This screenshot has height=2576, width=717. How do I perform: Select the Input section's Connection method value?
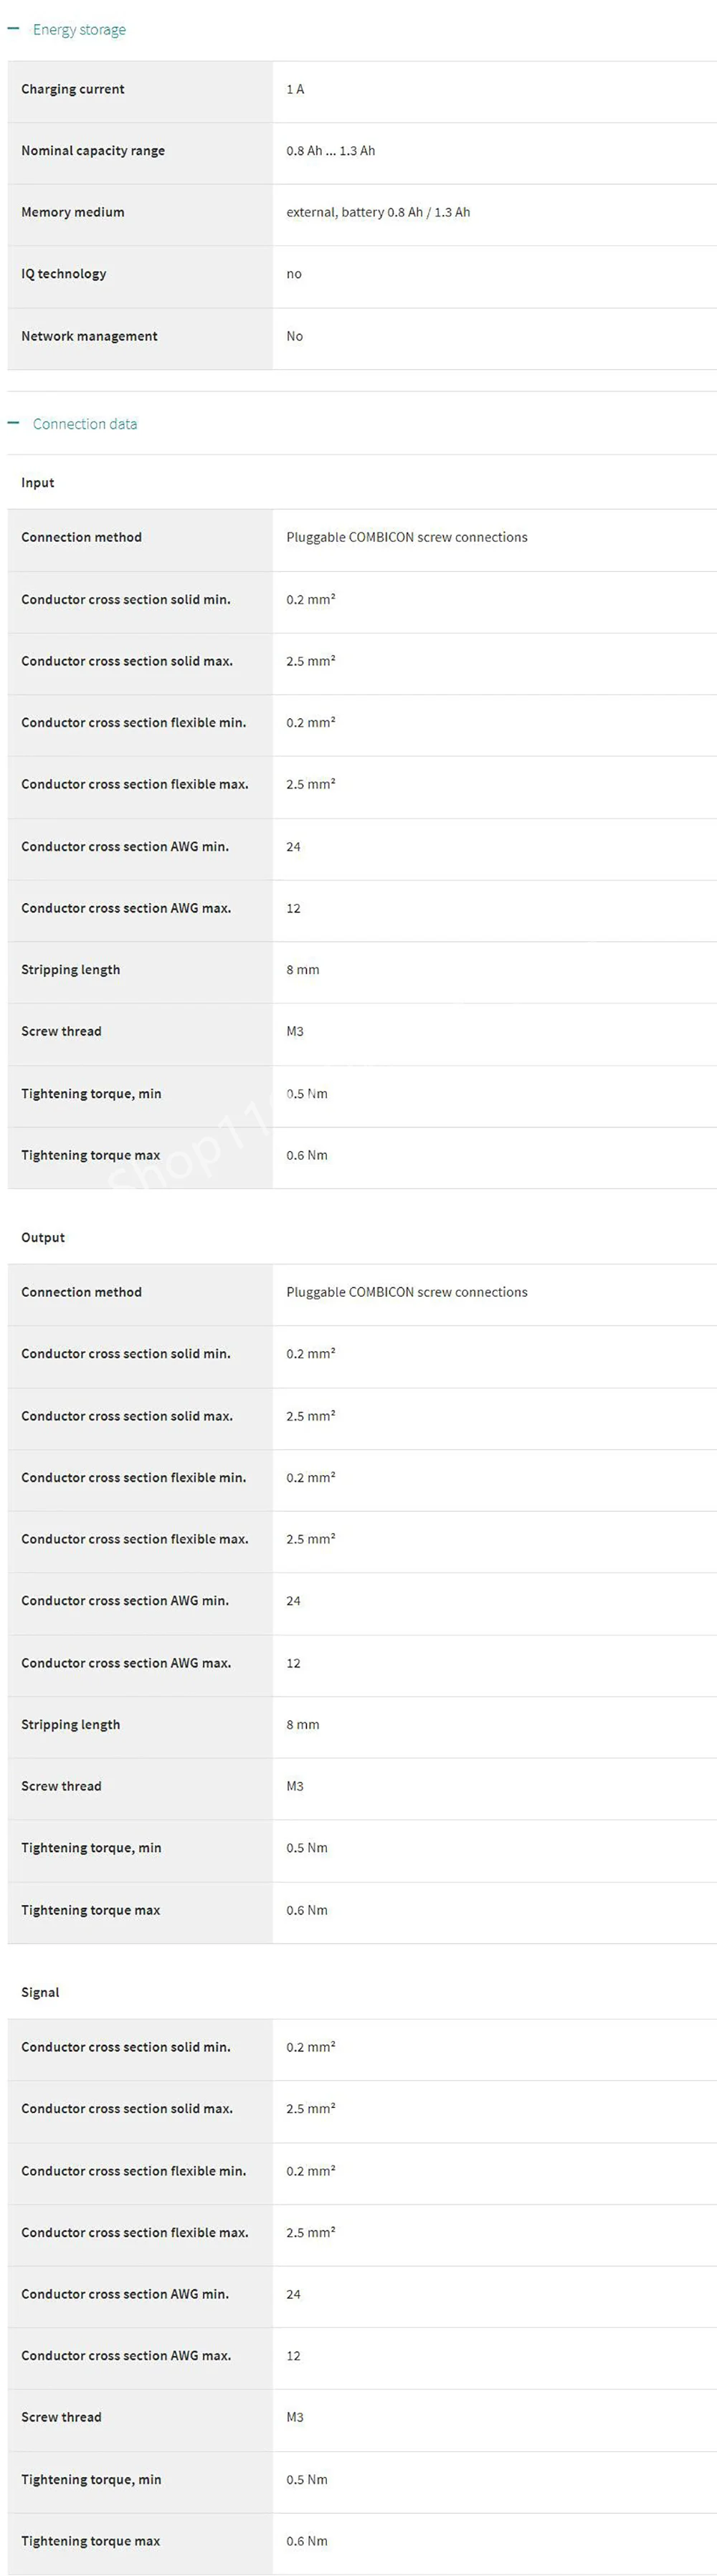coord(406,537)
